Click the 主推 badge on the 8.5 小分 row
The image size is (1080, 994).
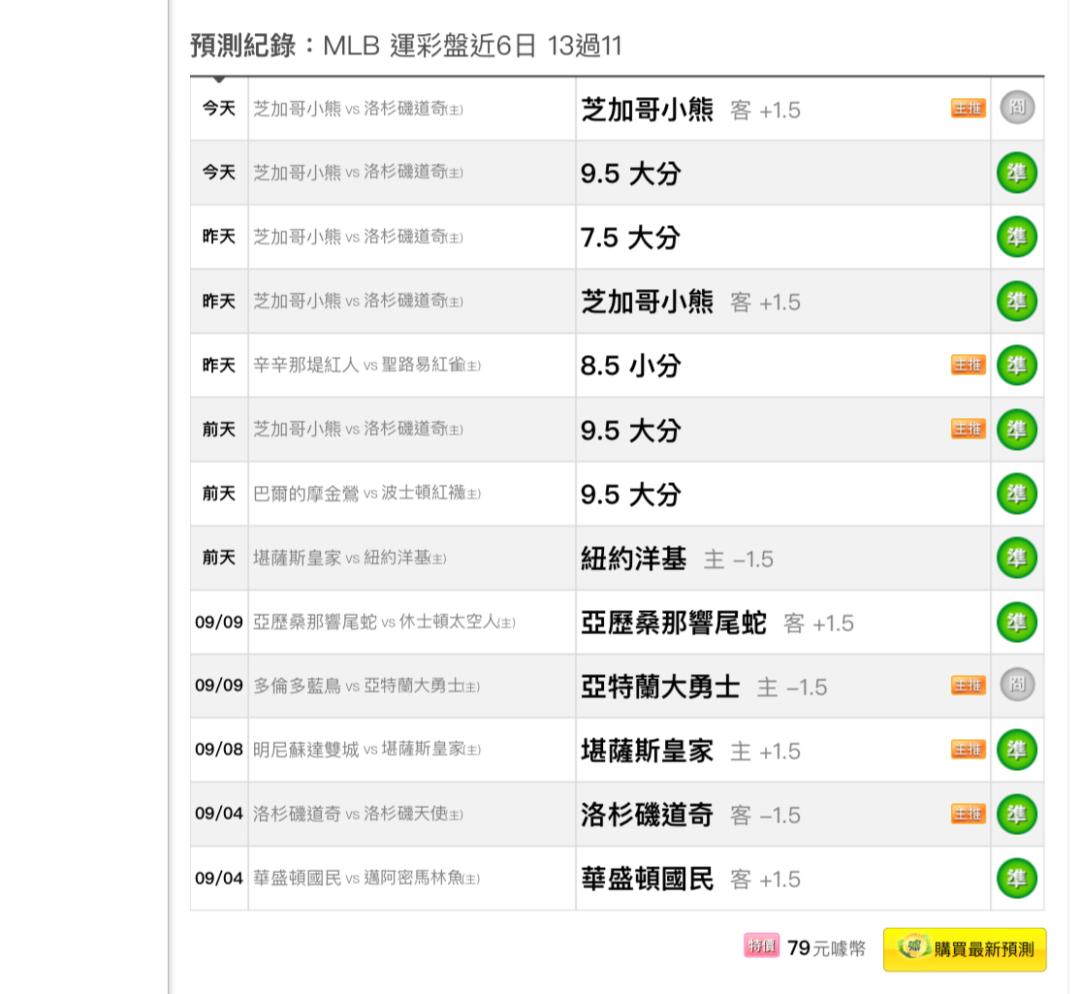coord(968,364)
